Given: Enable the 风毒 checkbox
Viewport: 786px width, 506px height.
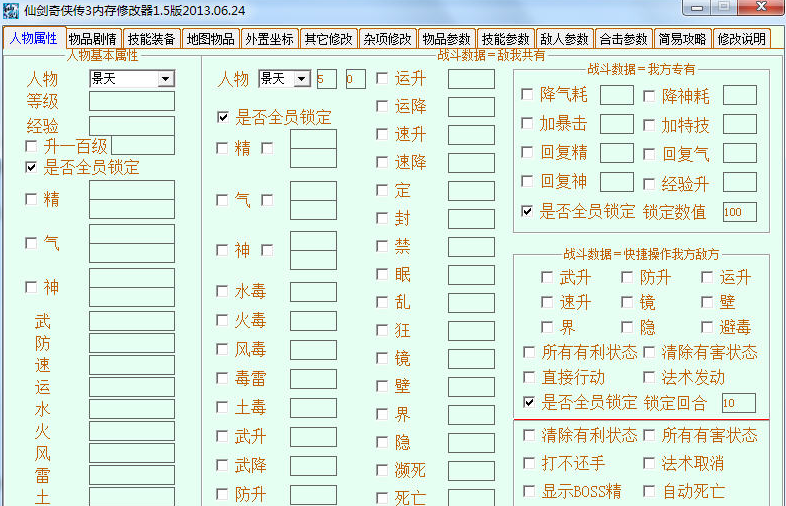Looking at the screenshot, I should (222, 349).
